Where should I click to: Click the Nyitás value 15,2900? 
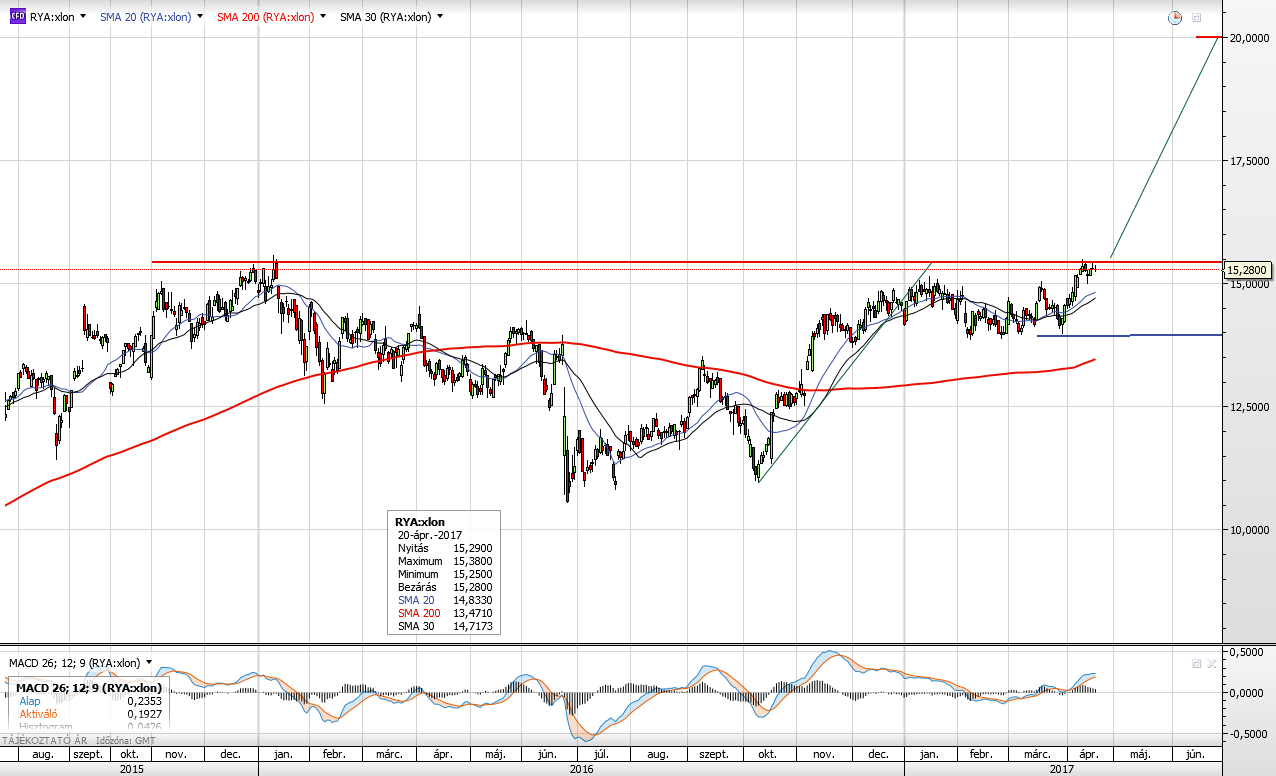coord(473,548)
